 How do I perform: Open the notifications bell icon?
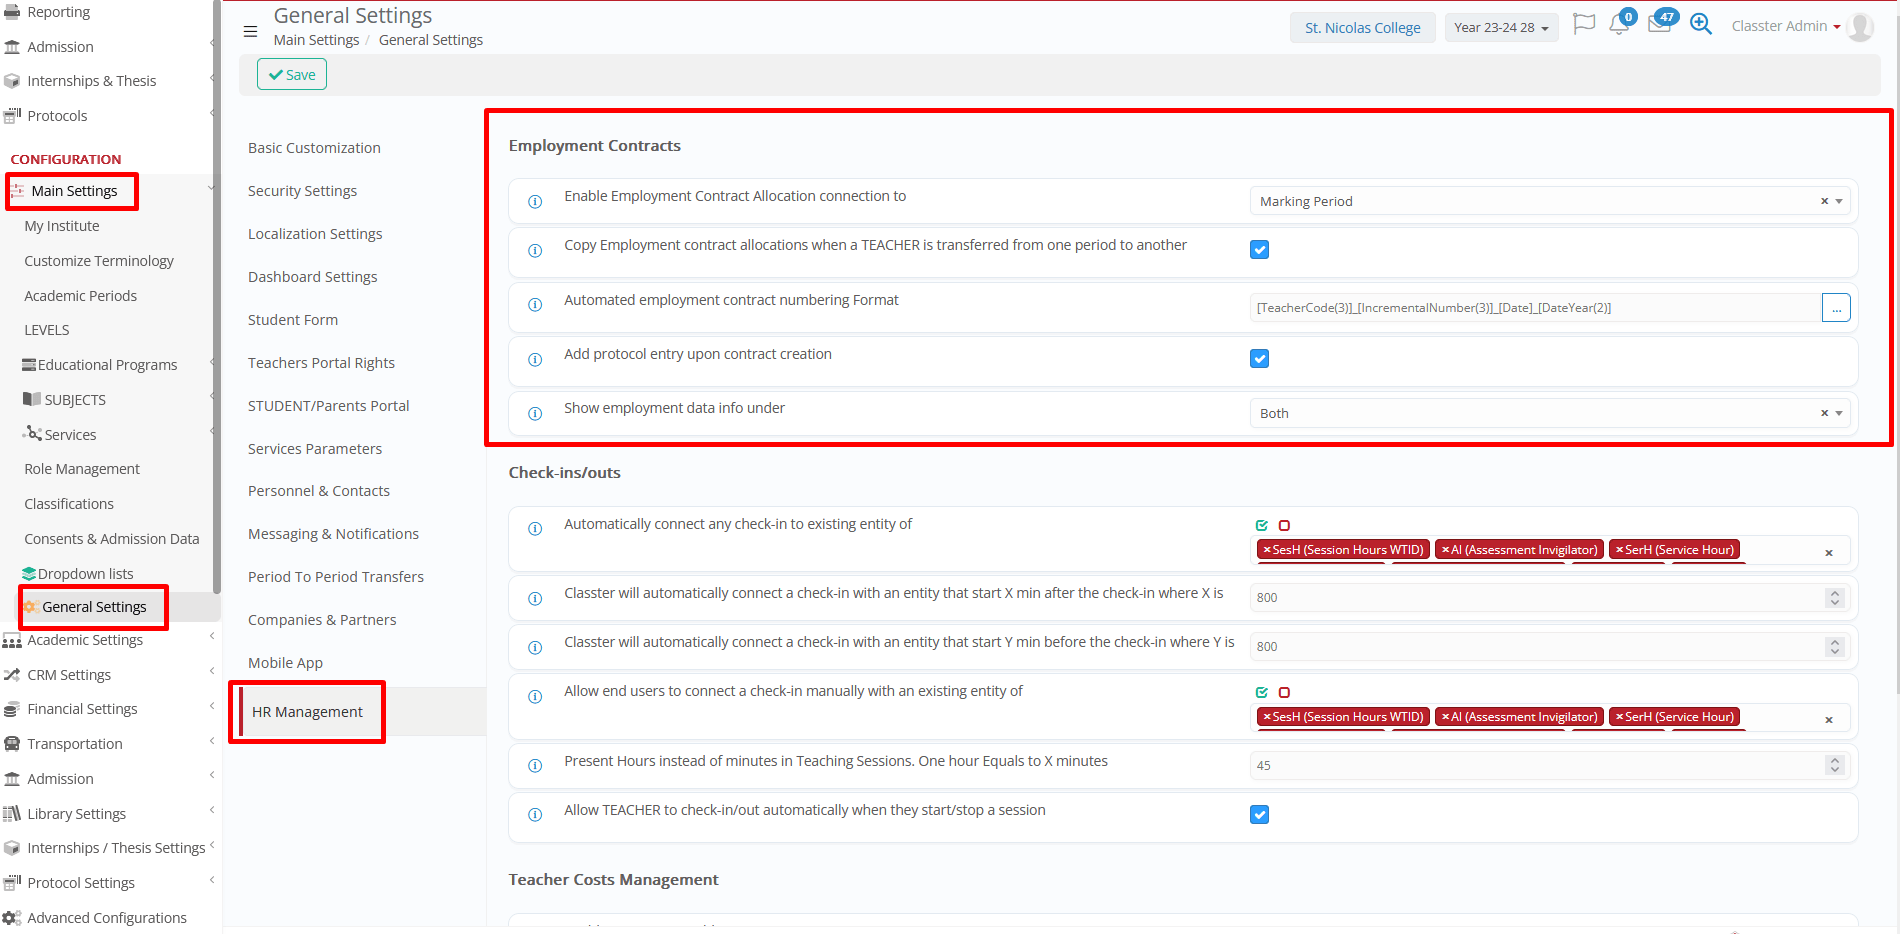(x=1618, y=25)
